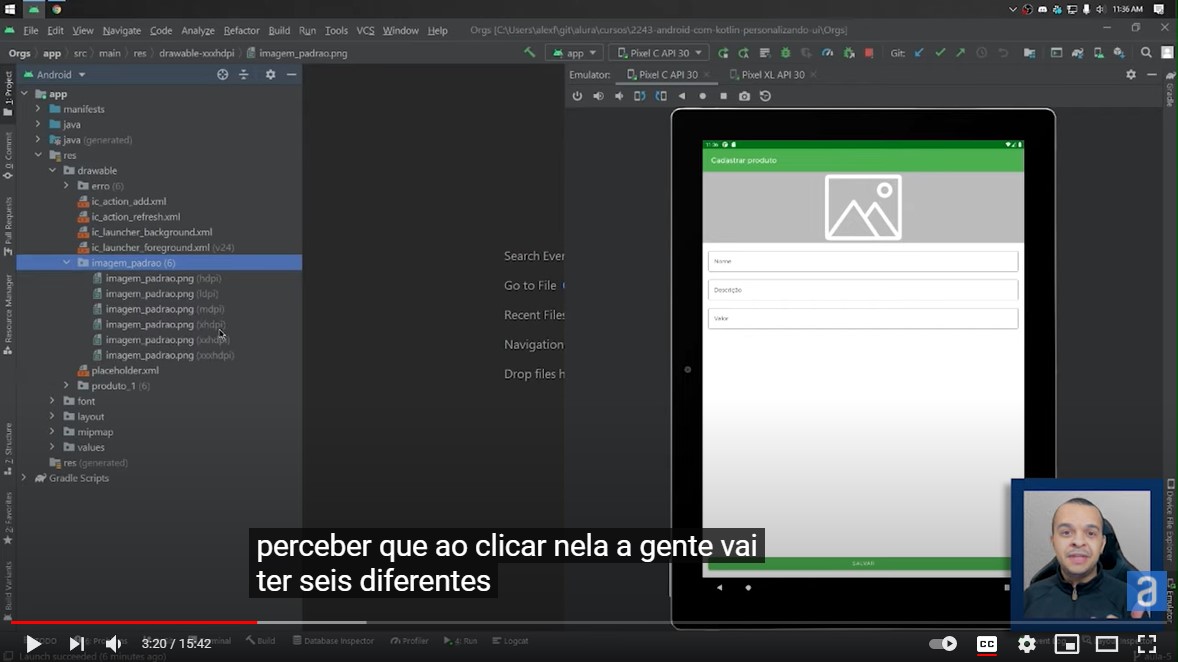Click the collapse all icon in Project panel
This screenshot has height=662, width=1178.
243,74
